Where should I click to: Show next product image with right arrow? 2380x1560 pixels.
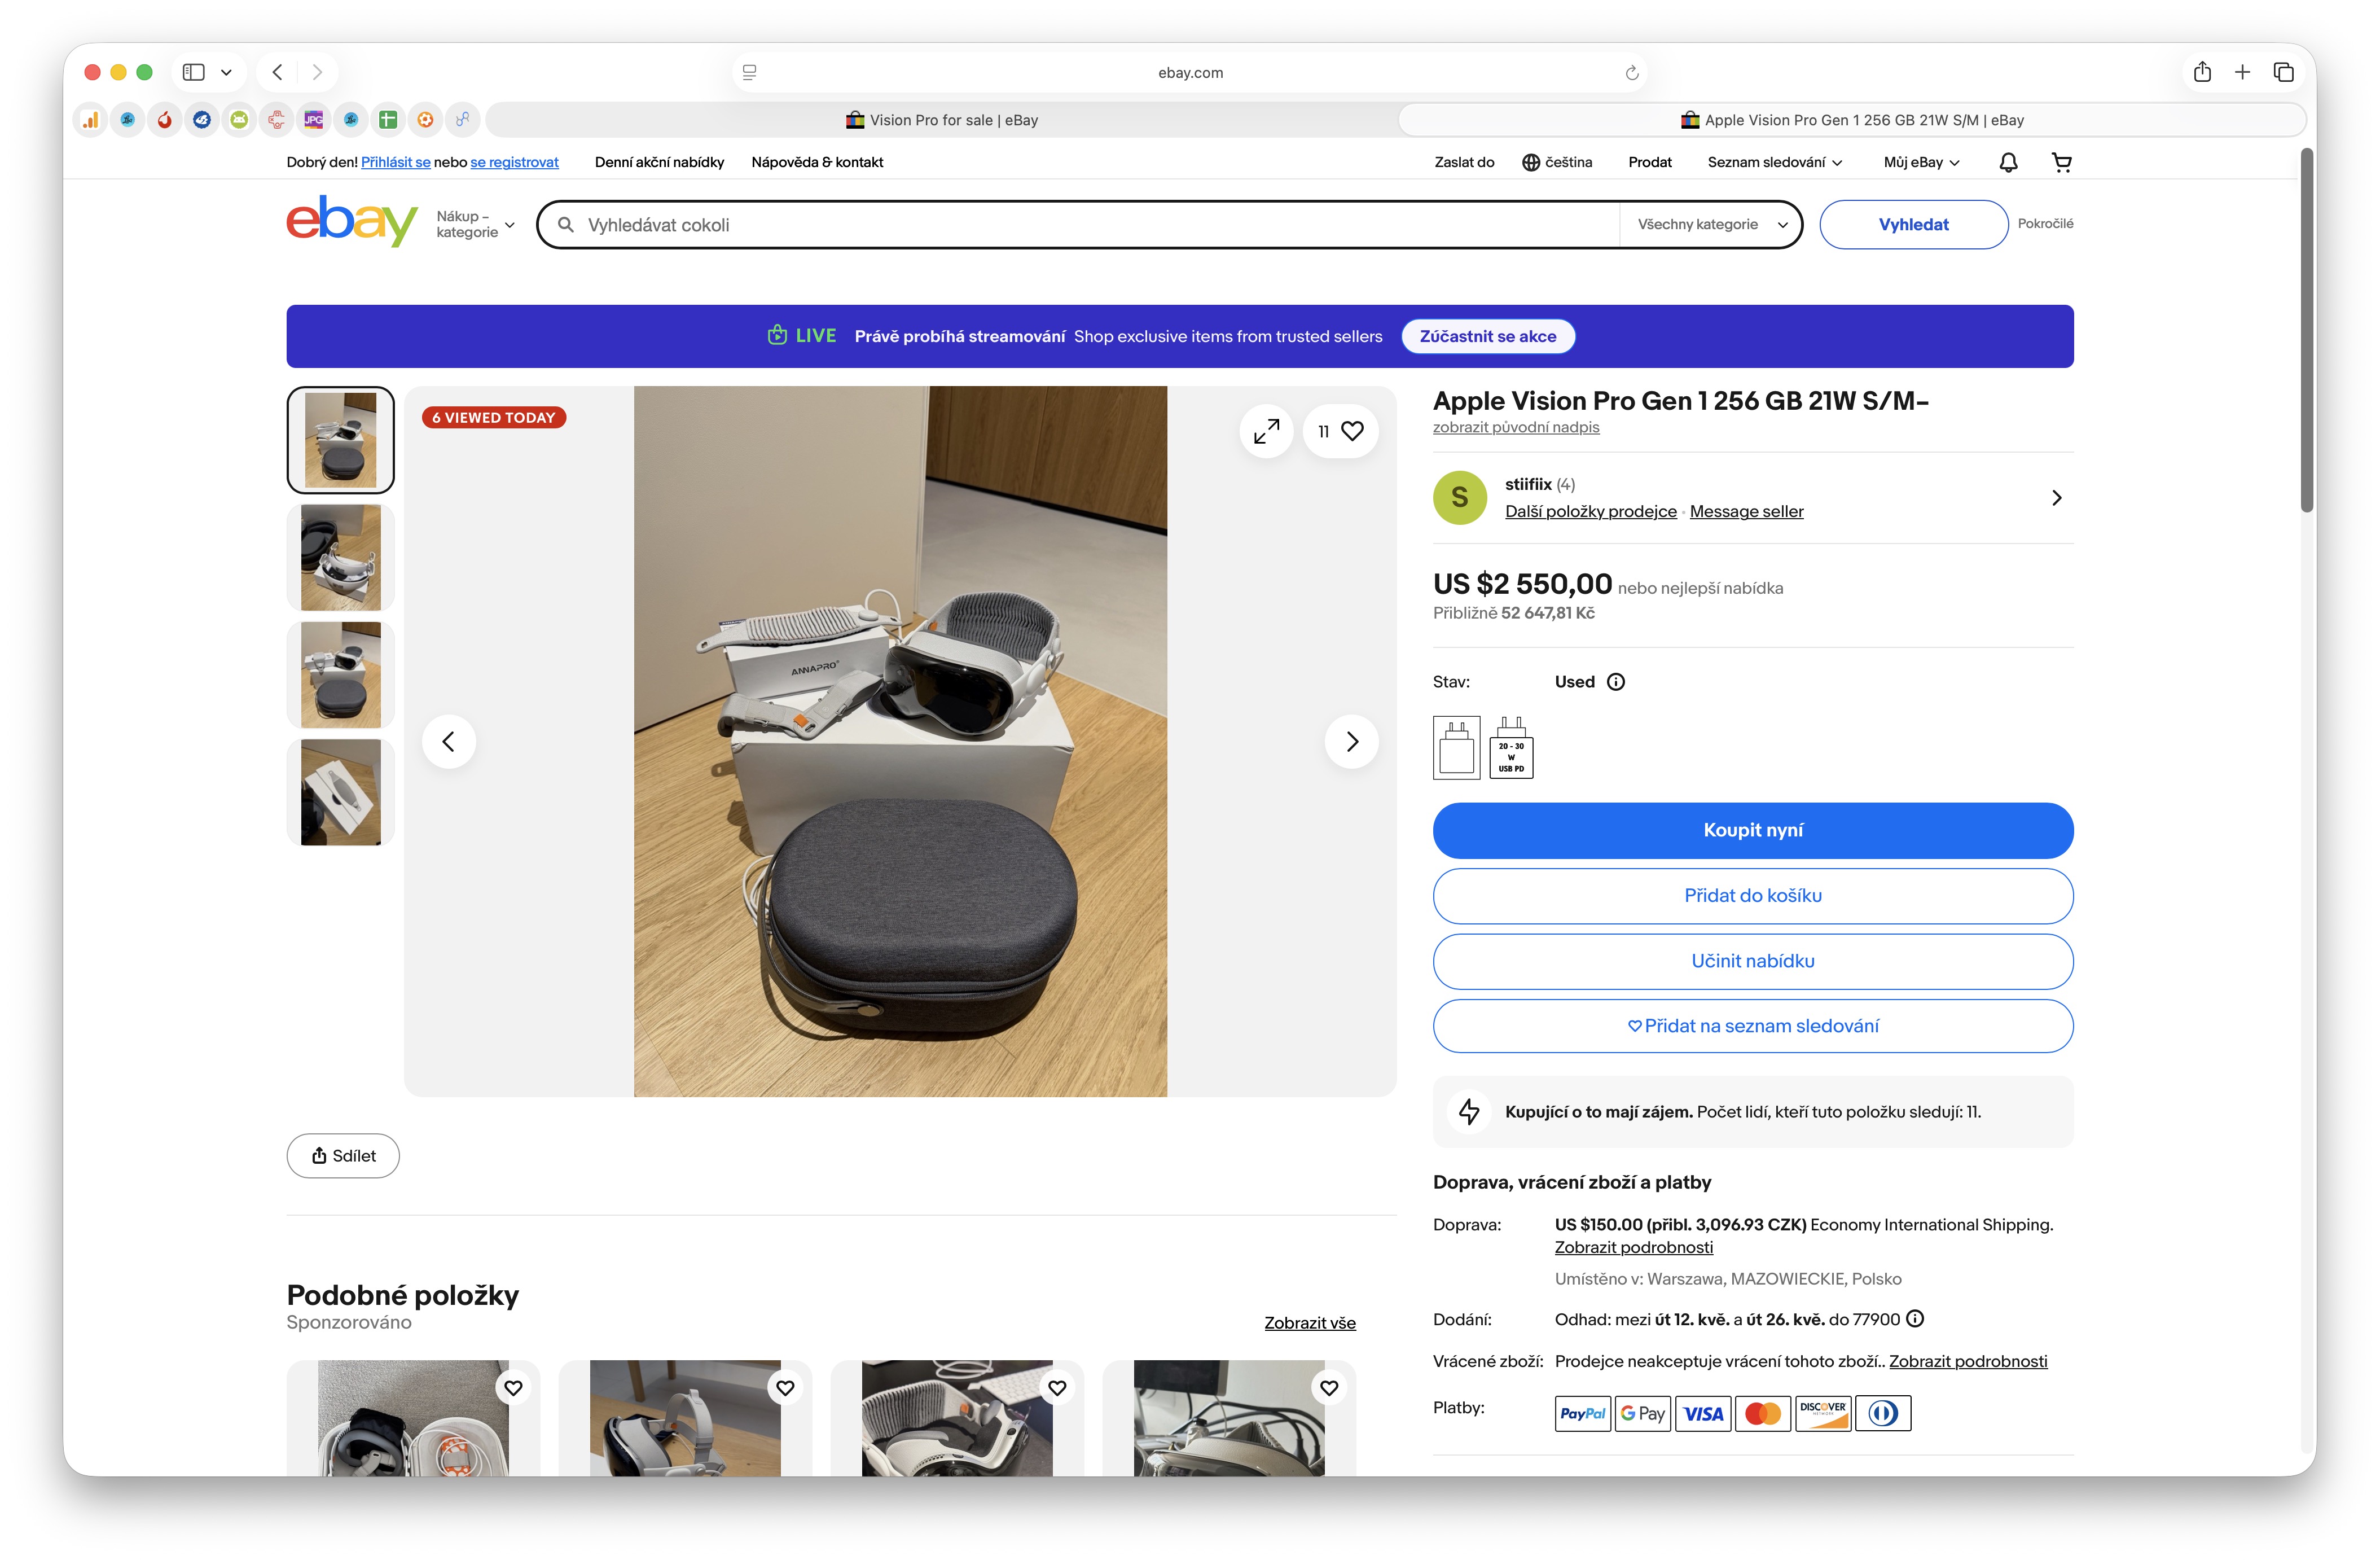(x=1351, y=741)
